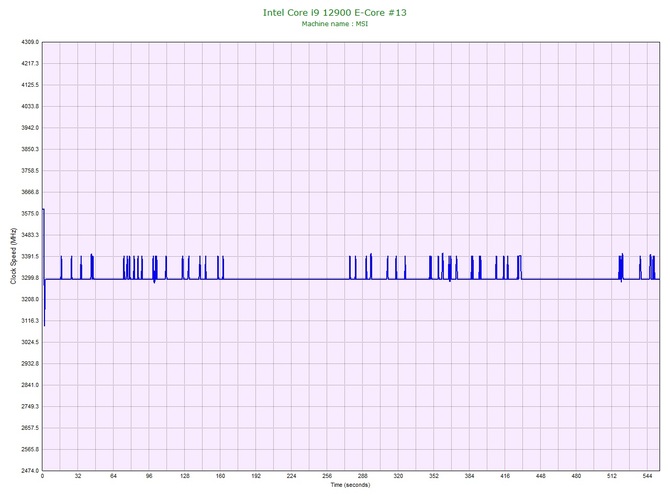
Task: Click the 64 tick on time axis
Action: (113, 476)
